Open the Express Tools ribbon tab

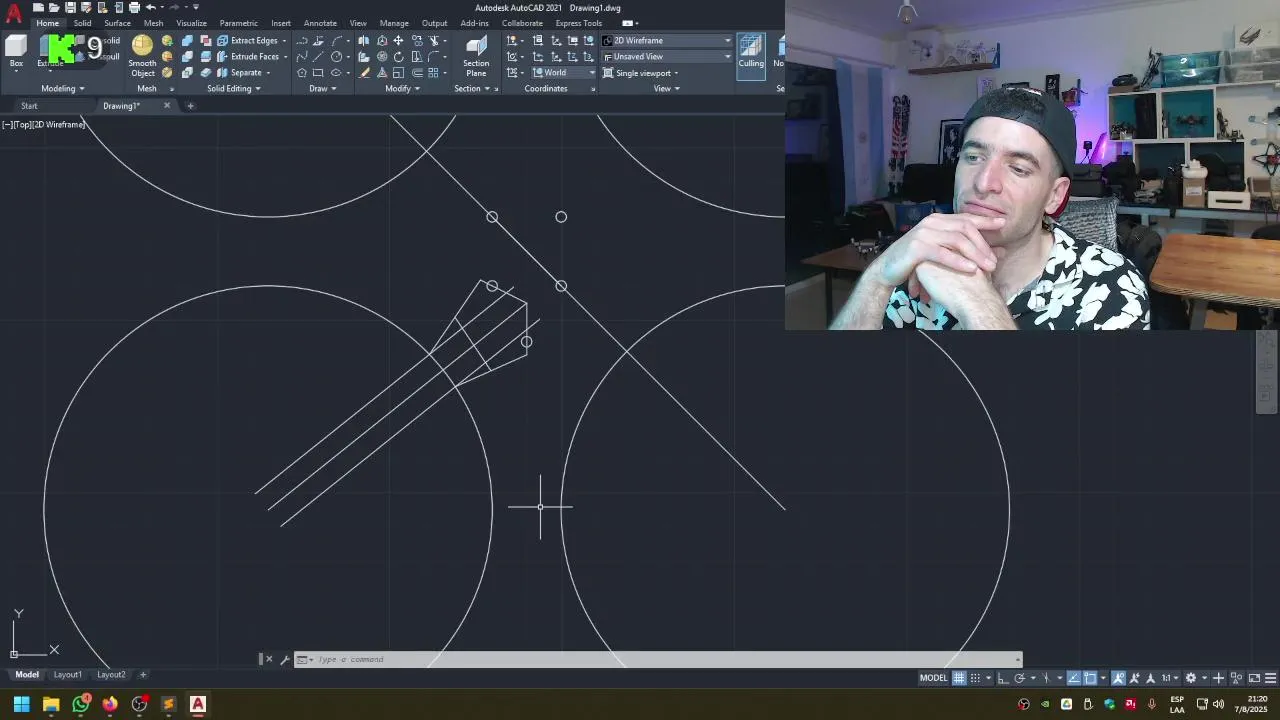coord(579,23)
